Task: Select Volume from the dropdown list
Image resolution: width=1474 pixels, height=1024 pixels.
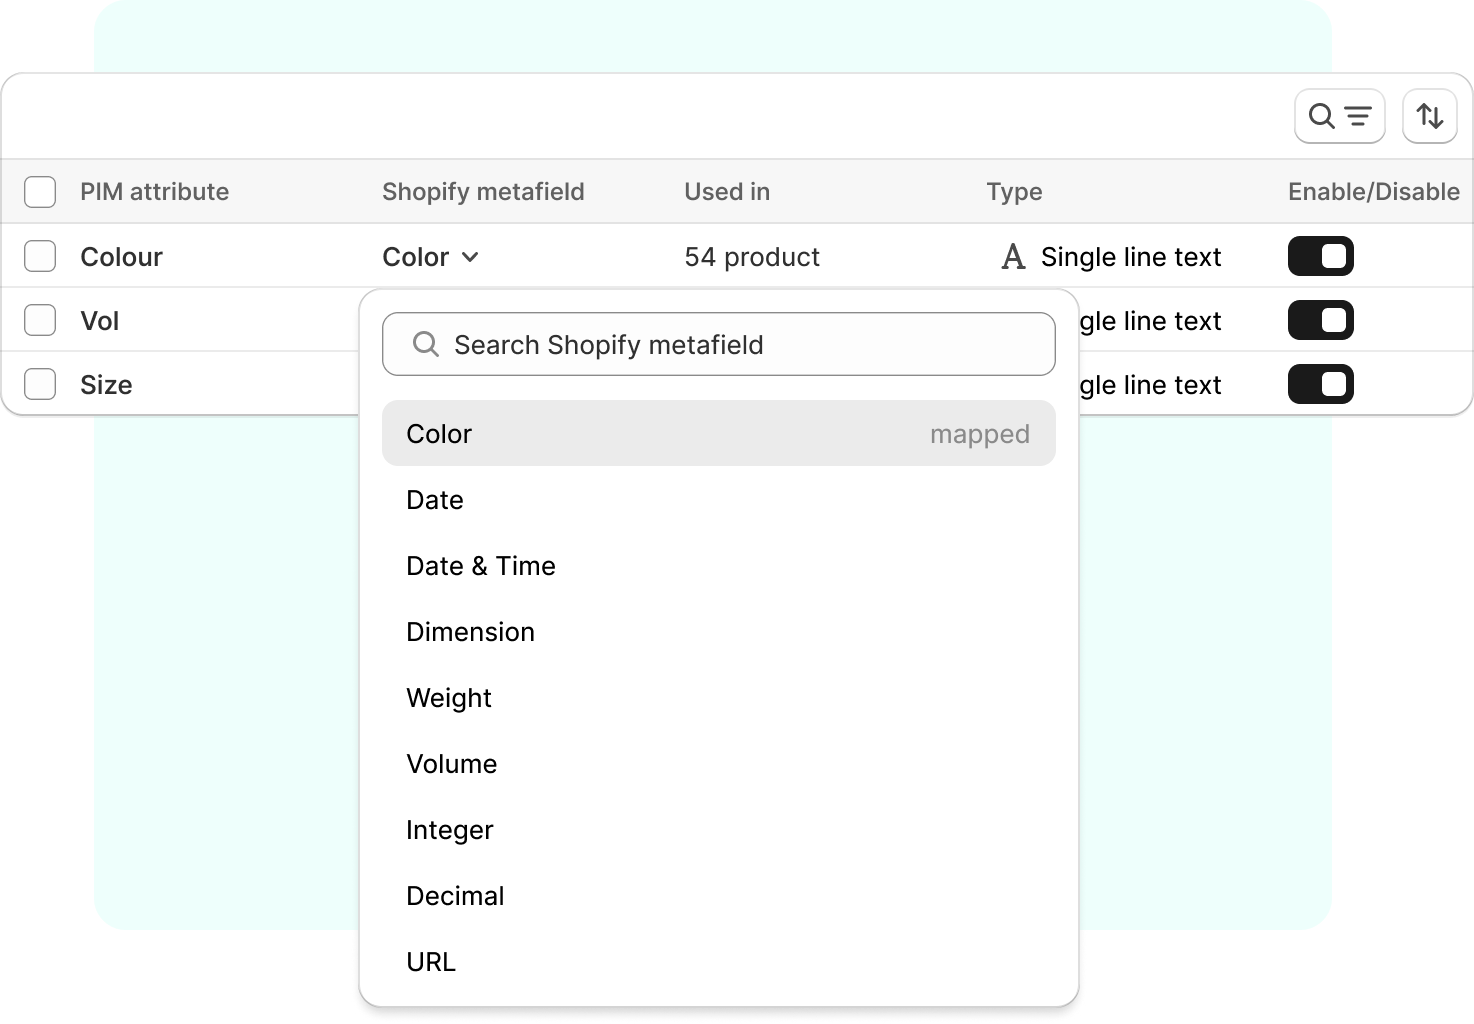Action: (x=452, y=764)
